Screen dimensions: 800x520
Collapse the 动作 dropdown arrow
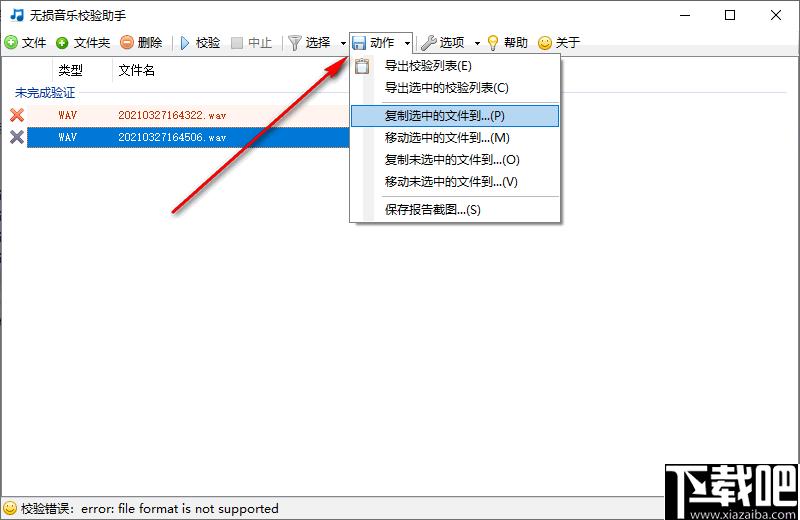coord(407,43)
